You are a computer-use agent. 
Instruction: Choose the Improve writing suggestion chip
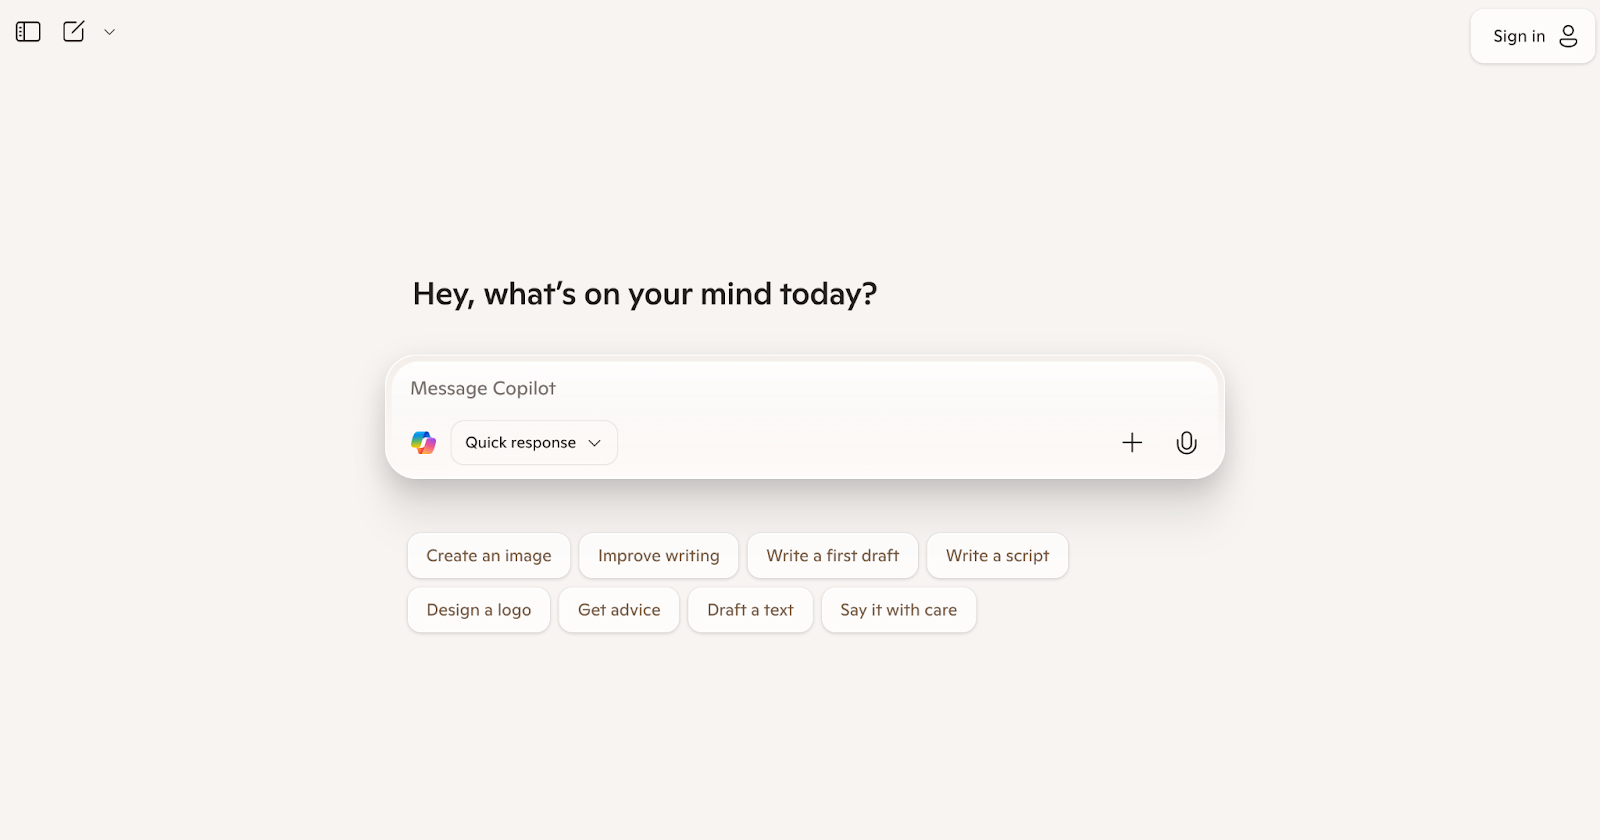coord(659,556)
